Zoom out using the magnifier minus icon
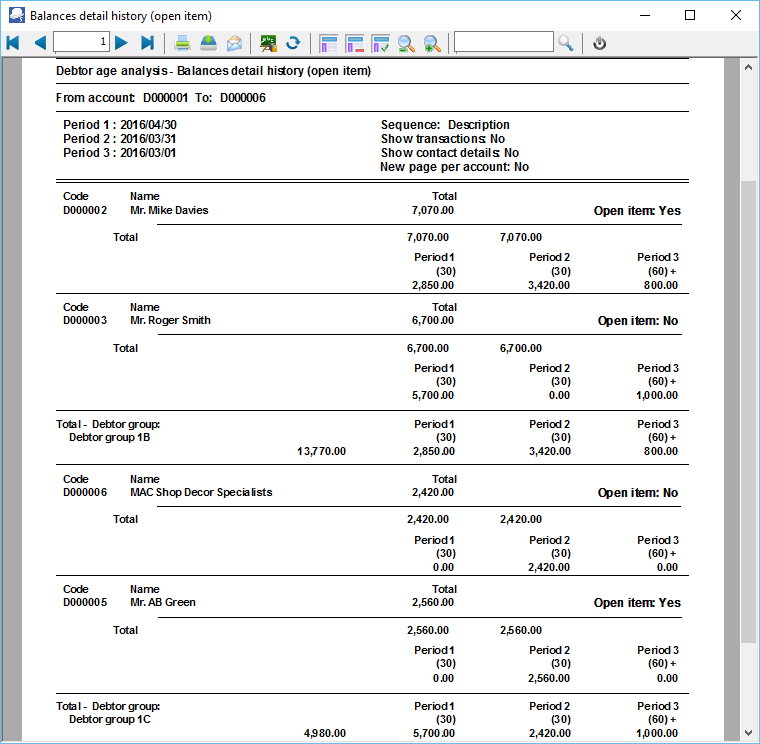760x744 pixels. coord(406,43)
